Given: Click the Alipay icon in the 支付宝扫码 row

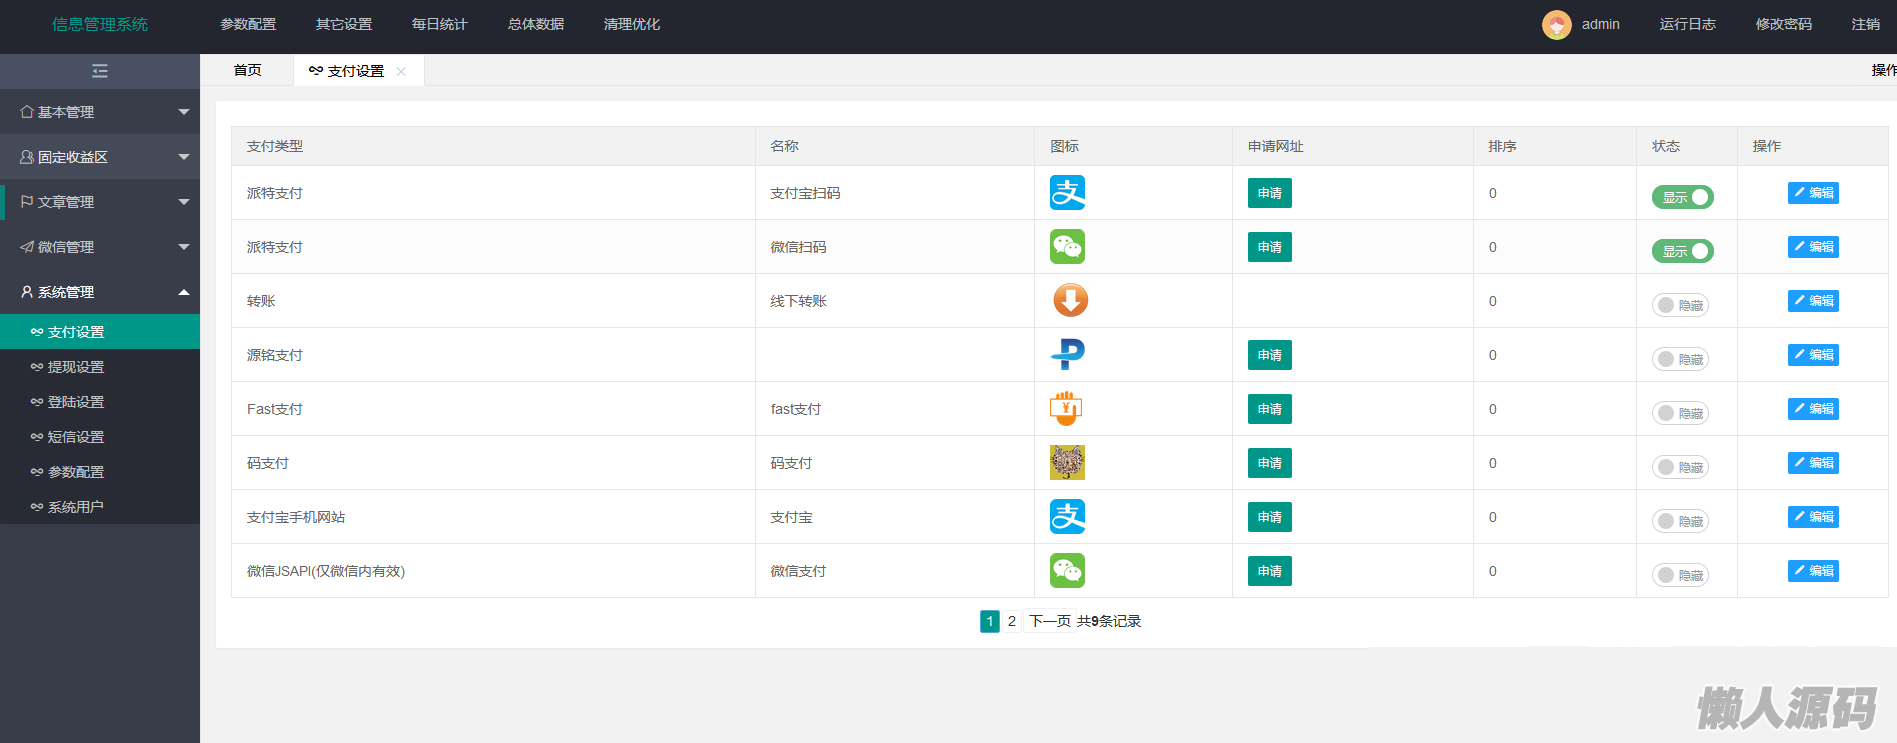Looking at the screenshot, I should [1067, 193].
